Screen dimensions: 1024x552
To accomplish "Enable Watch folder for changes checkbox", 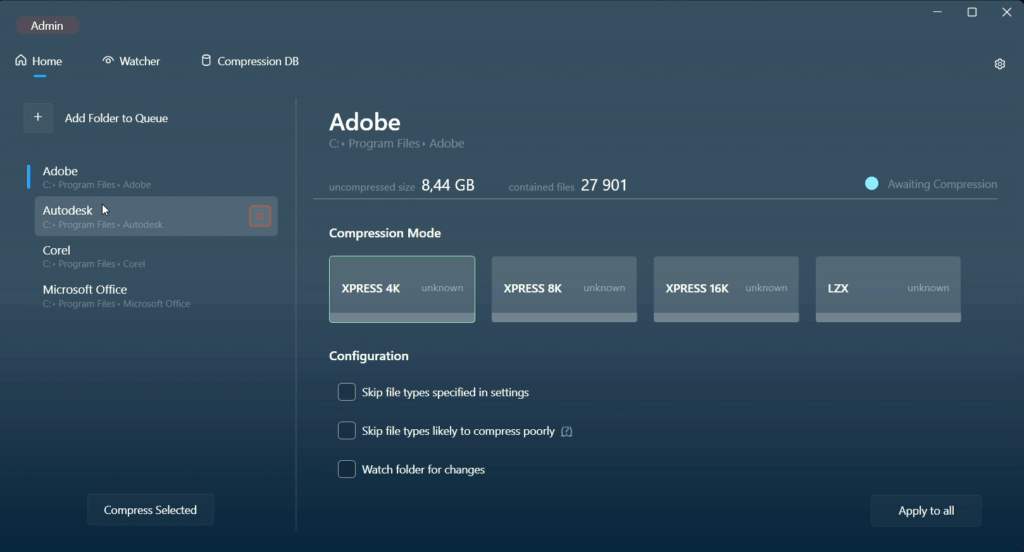I will click(347, 469).
